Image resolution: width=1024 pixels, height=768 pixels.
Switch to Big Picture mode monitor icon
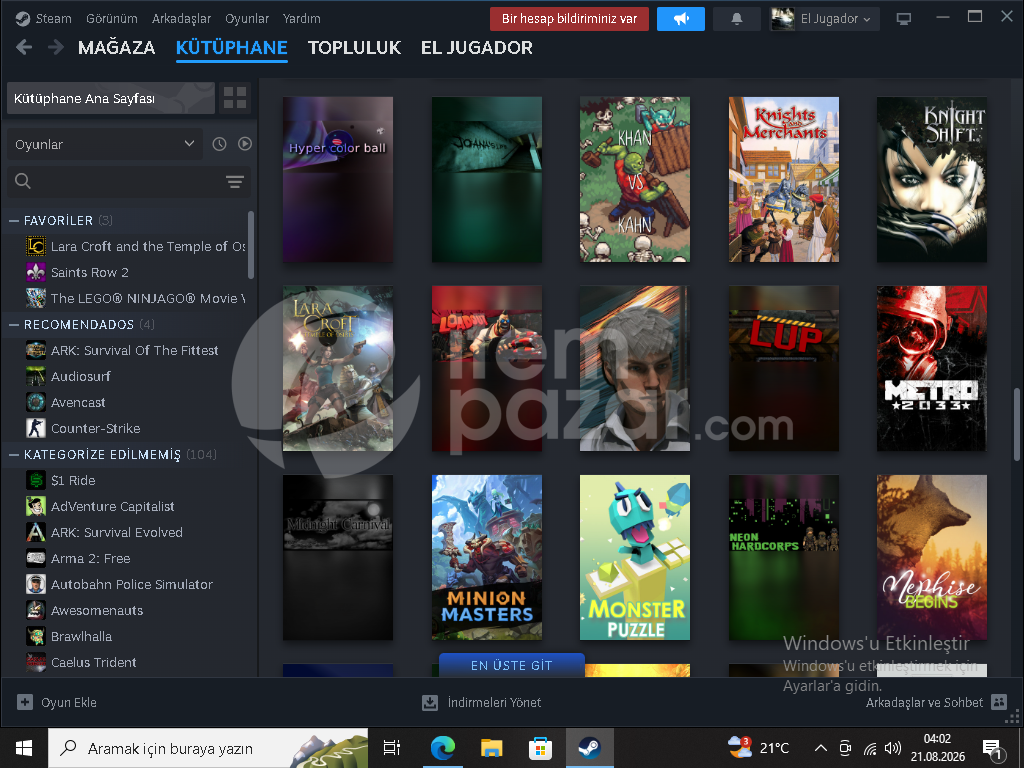(x=904, y=19)
